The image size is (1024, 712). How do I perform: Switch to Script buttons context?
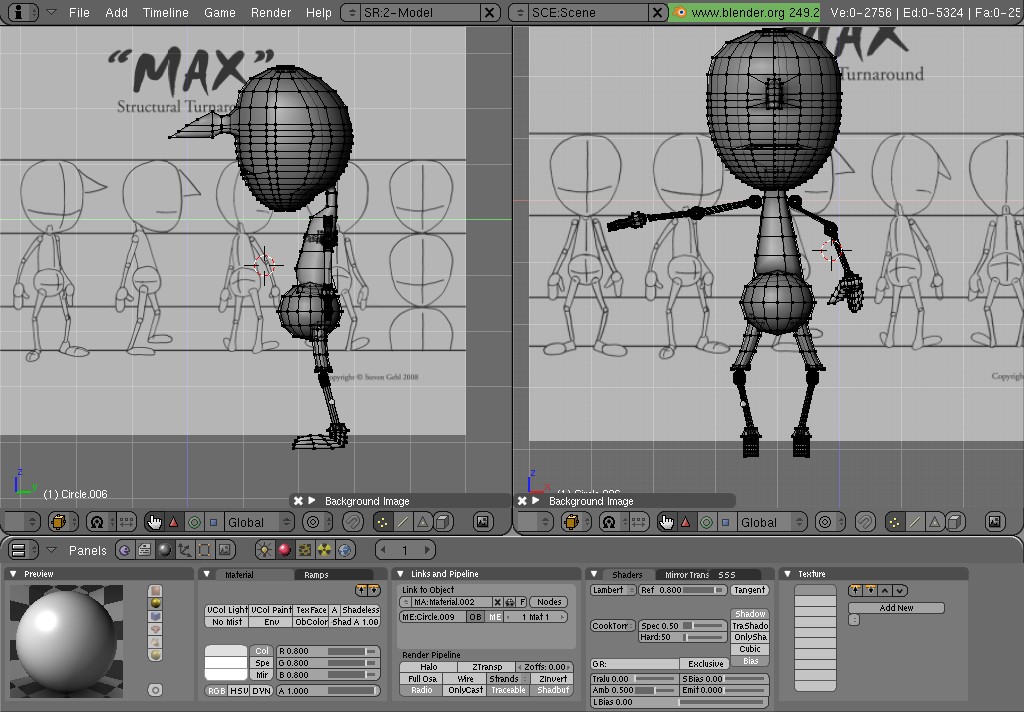tap(144, 551)
